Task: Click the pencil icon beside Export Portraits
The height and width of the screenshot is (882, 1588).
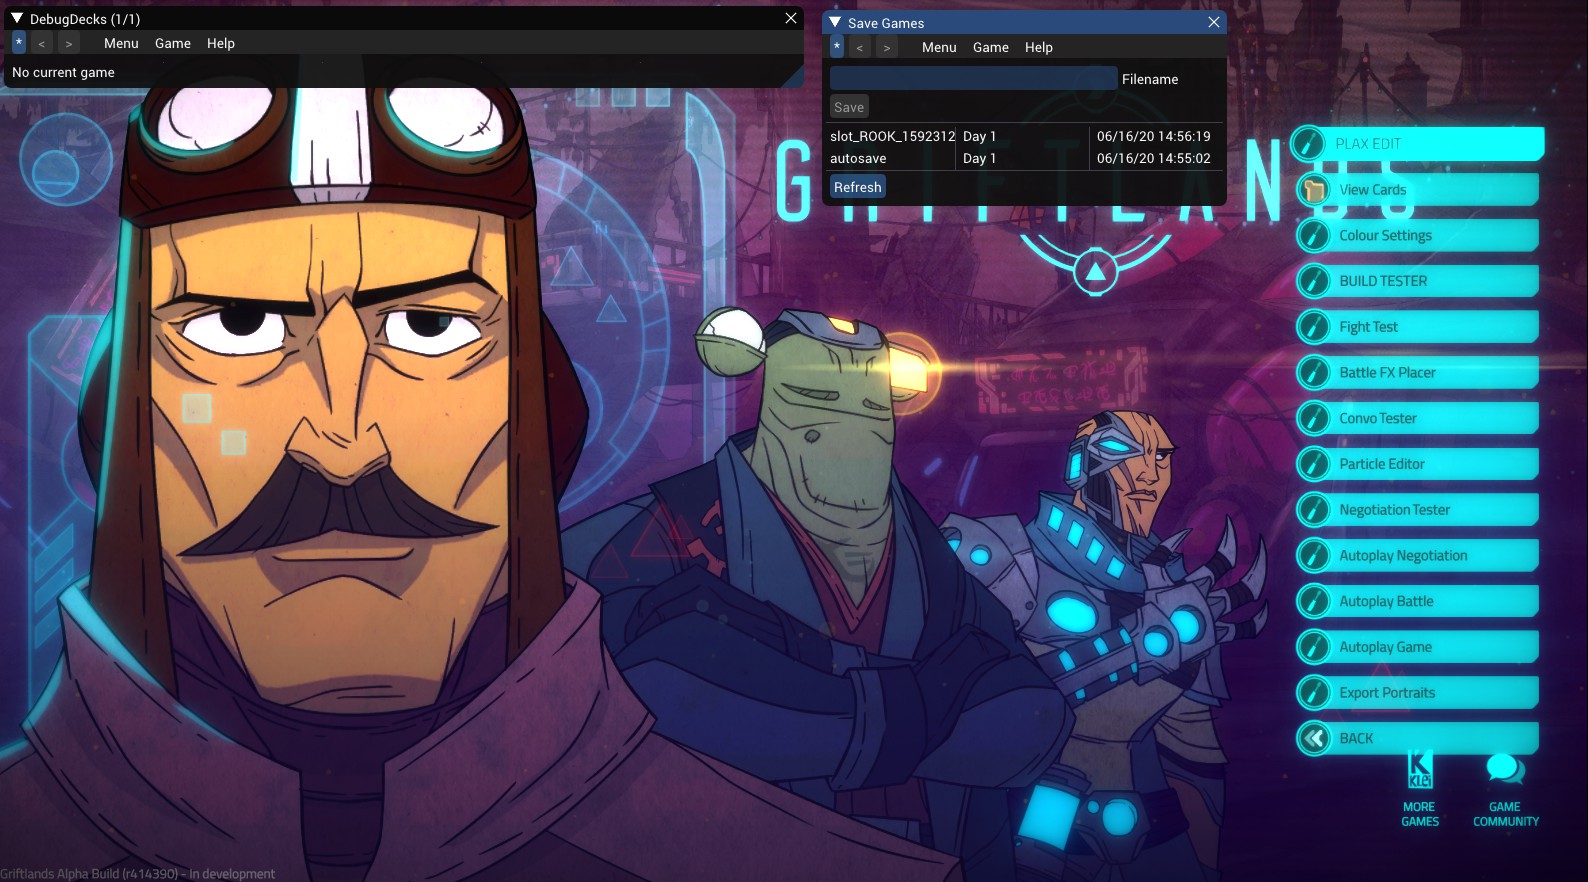Action: [1314, 693]
